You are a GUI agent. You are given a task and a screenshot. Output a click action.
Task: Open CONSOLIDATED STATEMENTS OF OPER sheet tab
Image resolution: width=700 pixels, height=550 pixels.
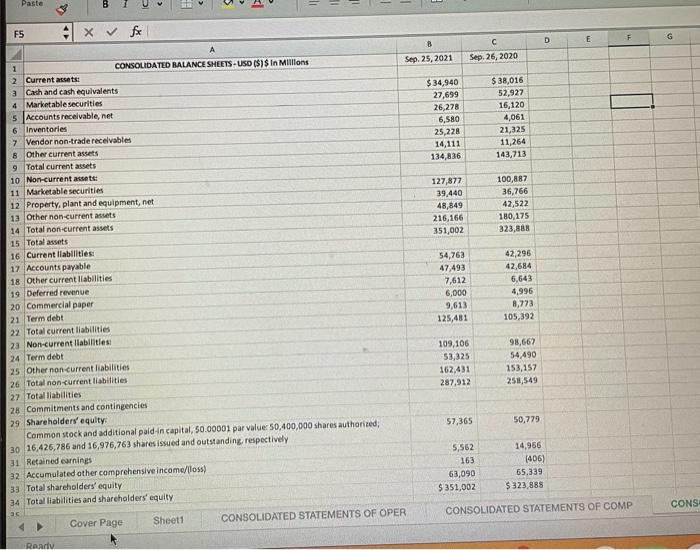click(x=313, y=515)
